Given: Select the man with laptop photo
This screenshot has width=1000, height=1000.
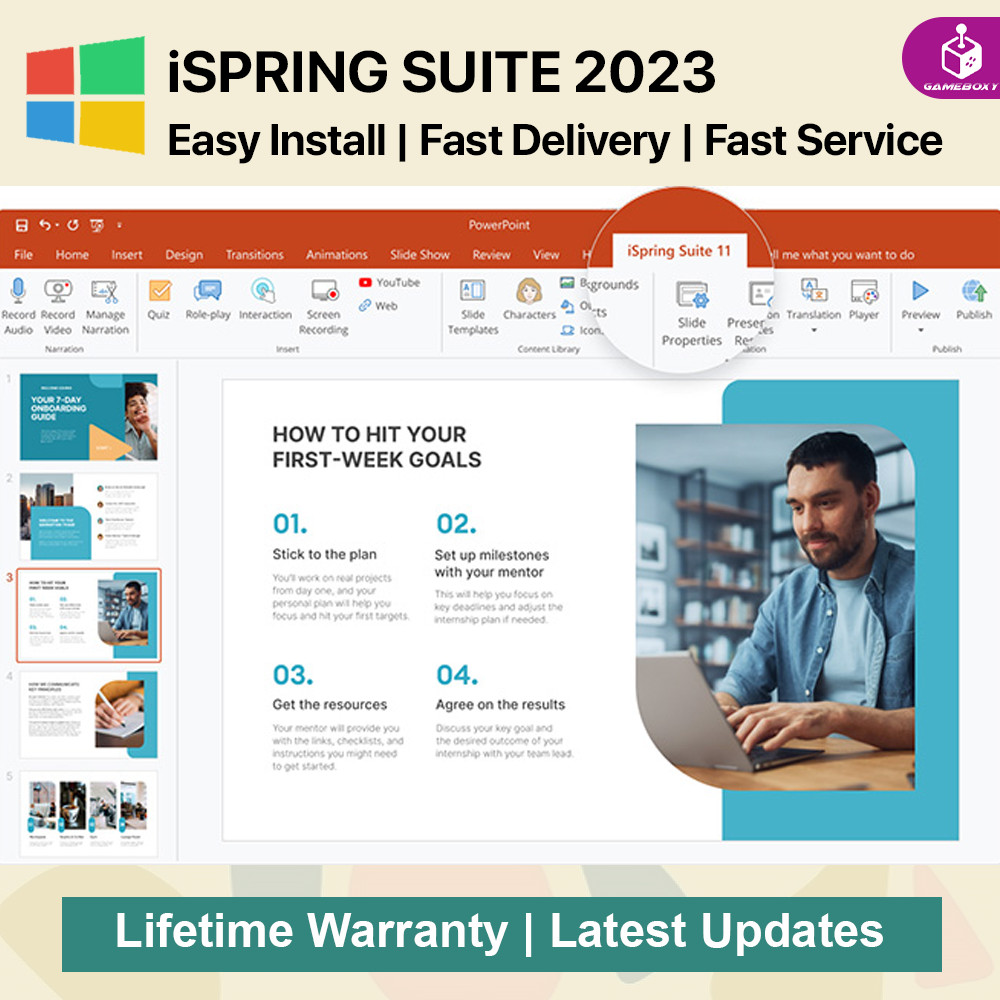Looking at the screenshot, I should tap(775, 608).
